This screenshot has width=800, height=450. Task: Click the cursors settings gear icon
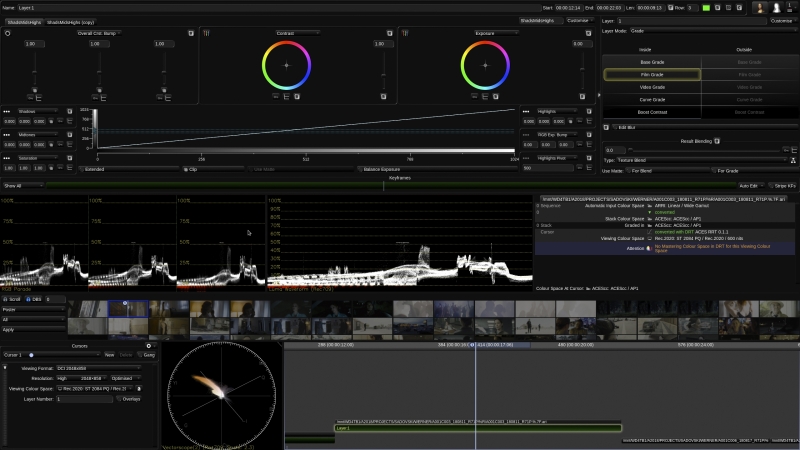[149, 346]
